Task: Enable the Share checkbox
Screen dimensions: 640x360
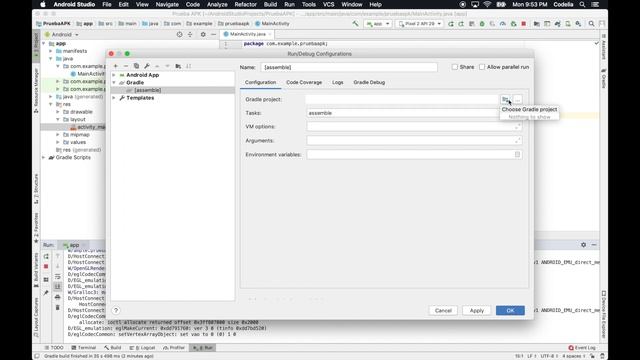Action: [x=455, y=67]
